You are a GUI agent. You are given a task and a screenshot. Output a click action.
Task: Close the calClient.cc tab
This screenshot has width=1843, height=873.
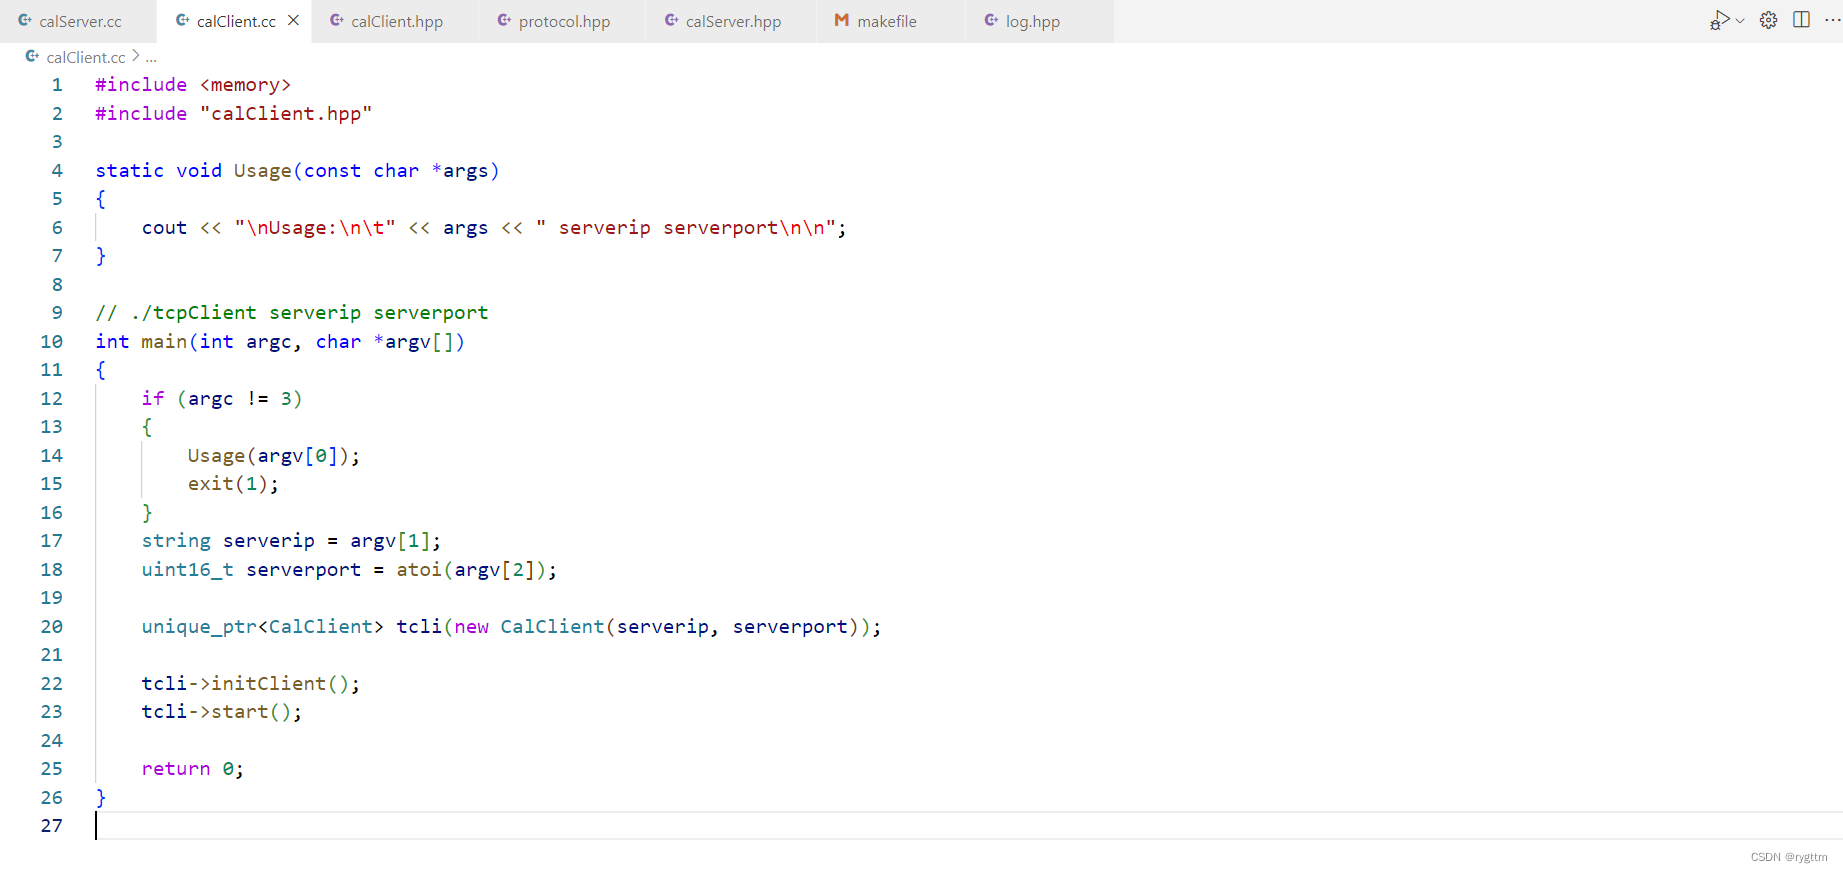293,21
